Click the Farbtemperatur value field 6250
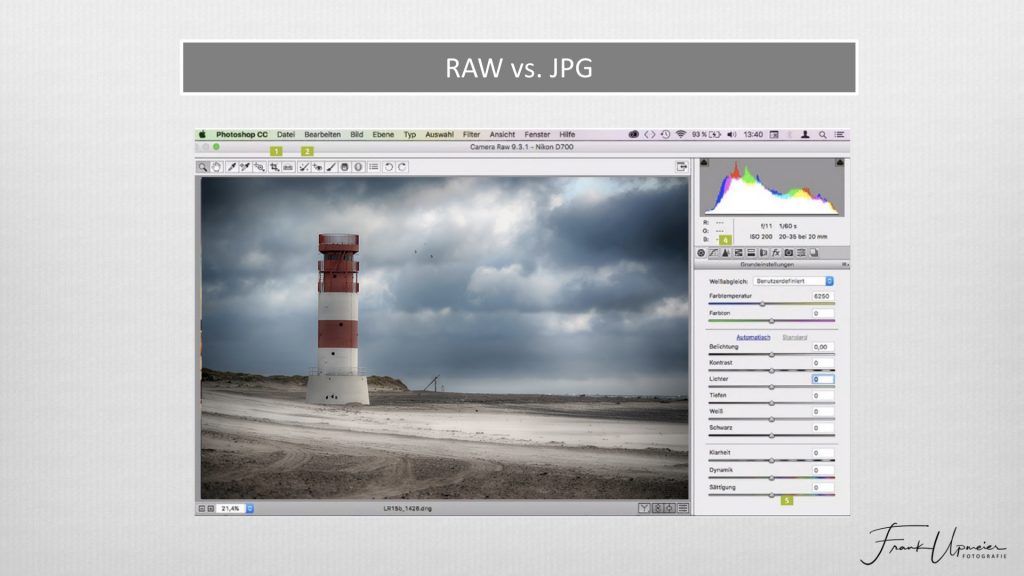Viewport: 1024px width, 576px height. click(x=822, y=296)
